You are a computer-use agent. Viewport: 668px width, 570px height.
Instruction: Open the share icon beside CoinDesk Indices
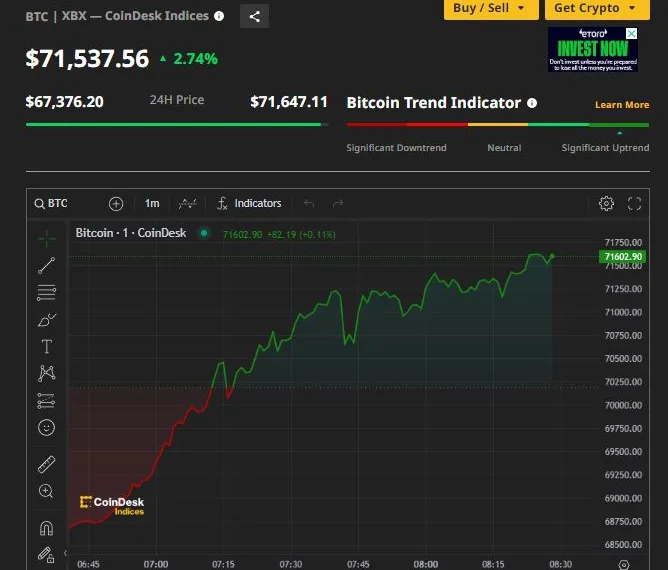[254, 17]
